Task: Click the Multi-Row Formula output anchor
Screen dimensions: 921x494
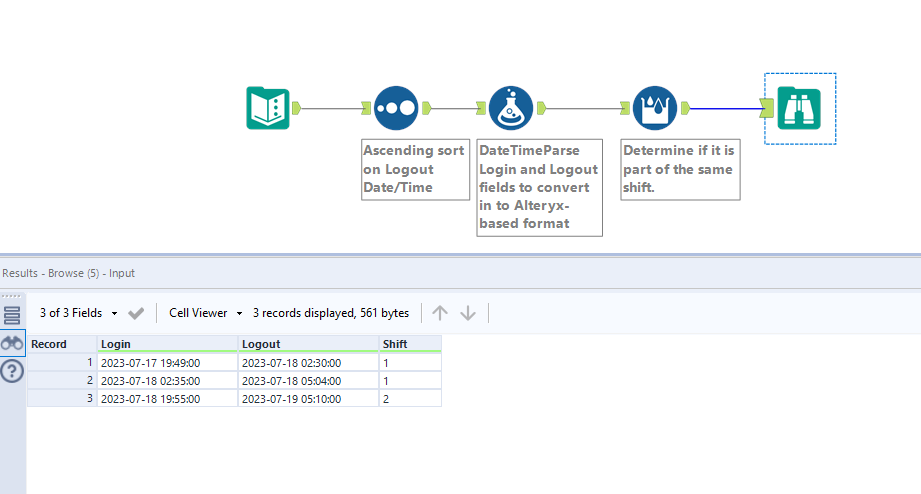Action: 685,108
